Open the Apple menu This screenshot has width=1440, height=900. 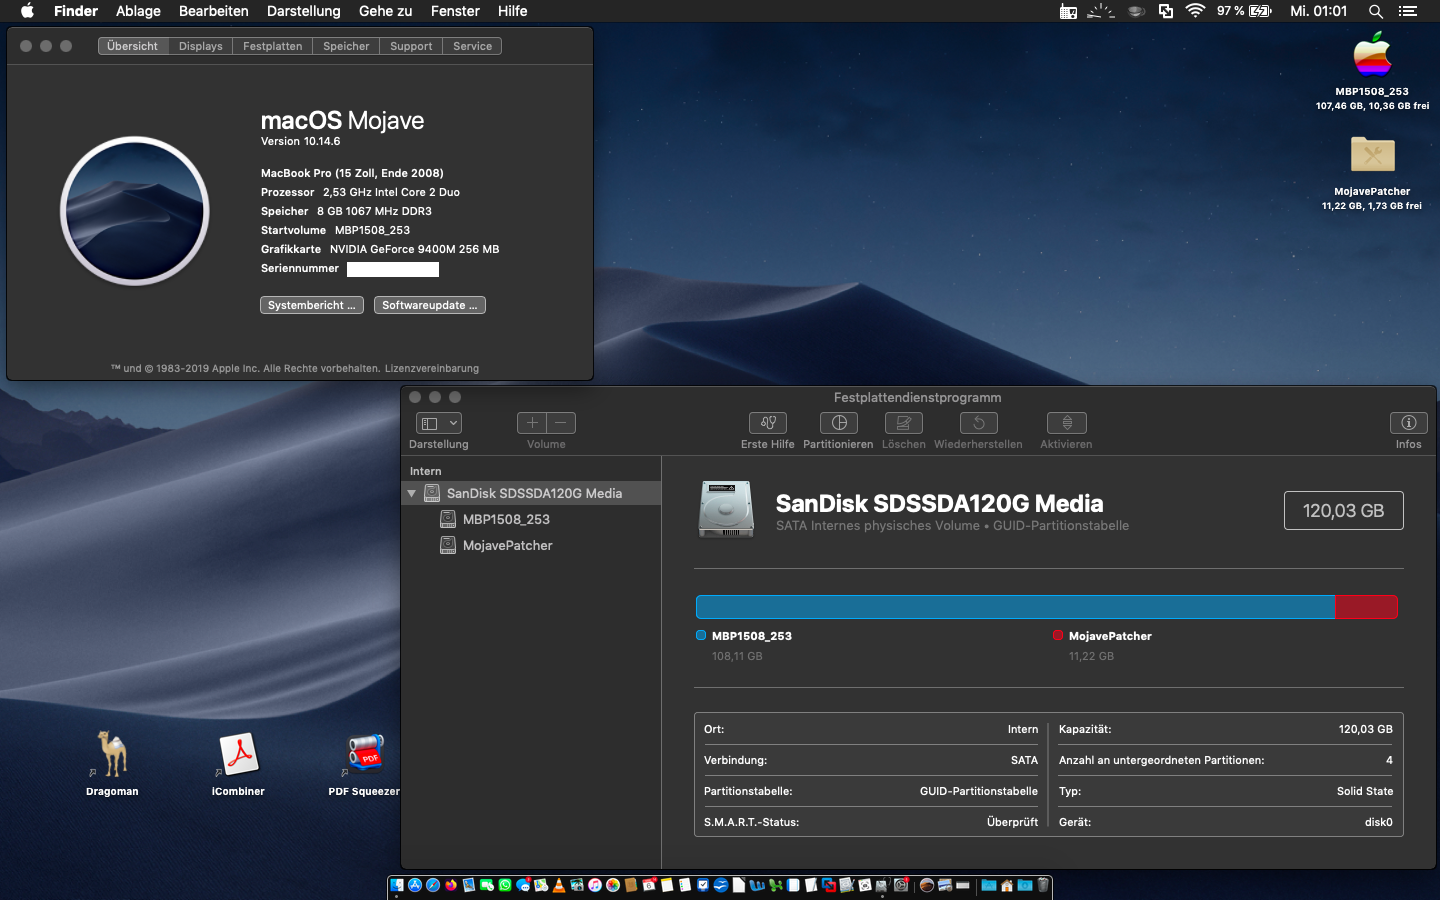[27, 11]
